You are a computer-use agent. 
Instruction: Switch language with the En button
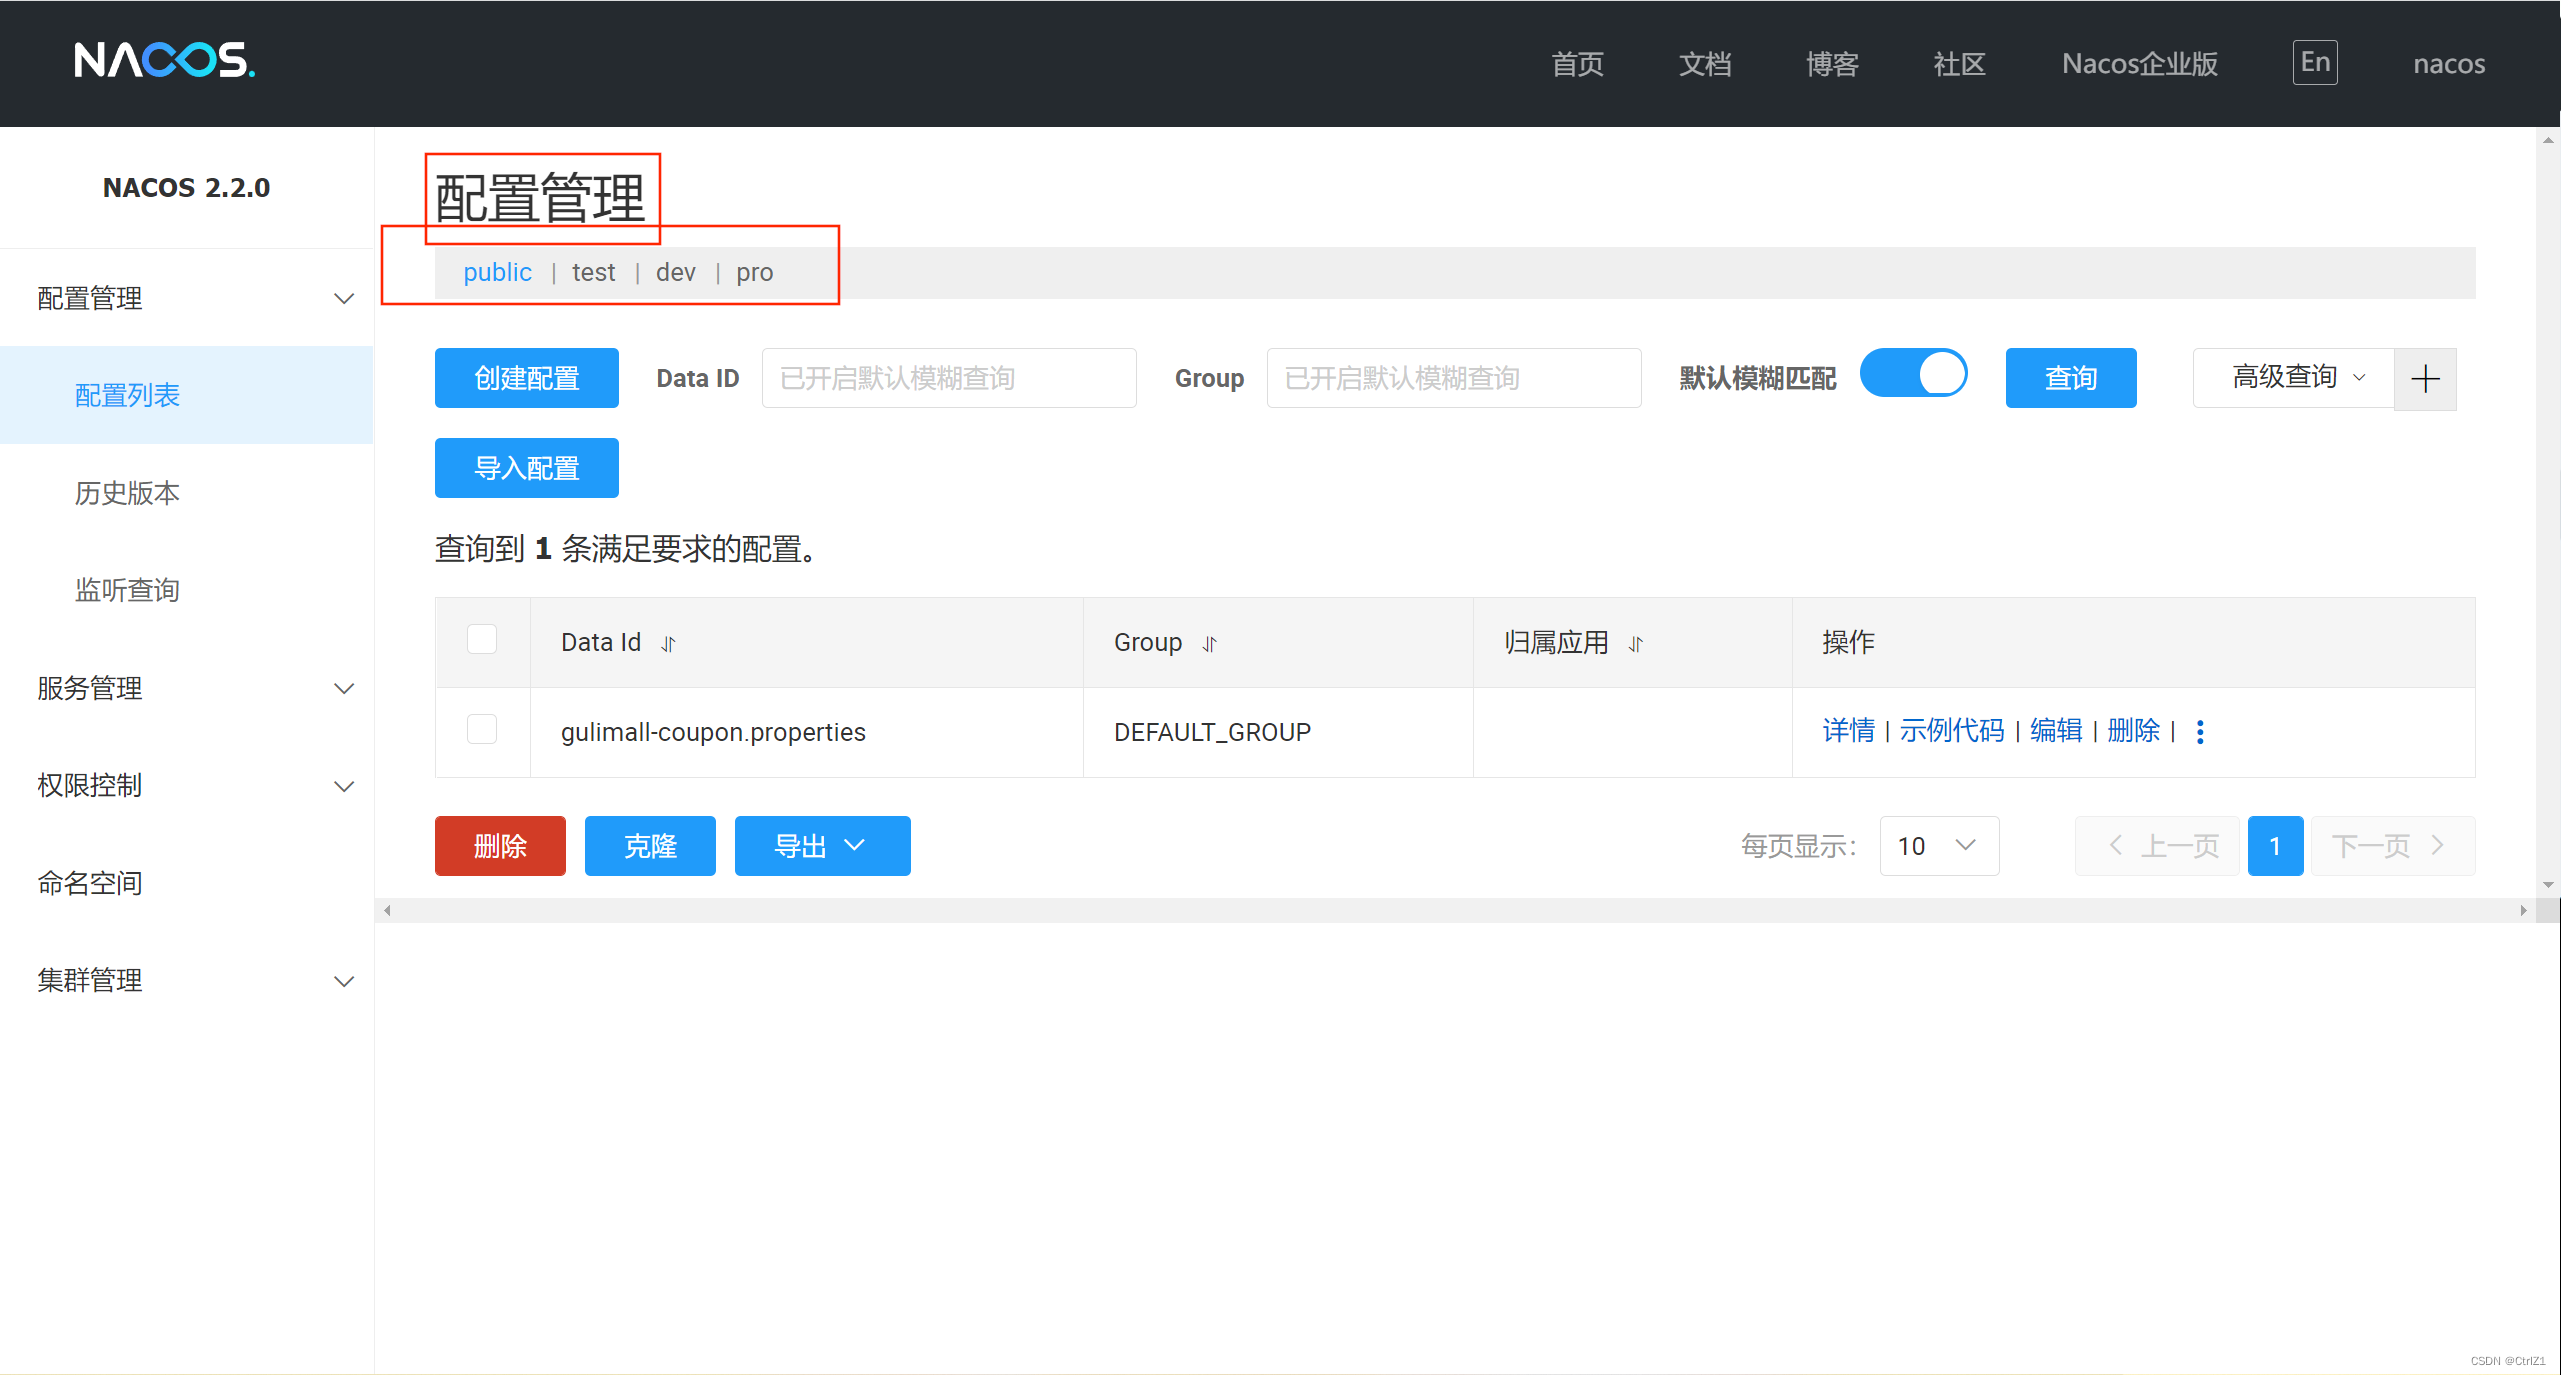[2315, 63]
